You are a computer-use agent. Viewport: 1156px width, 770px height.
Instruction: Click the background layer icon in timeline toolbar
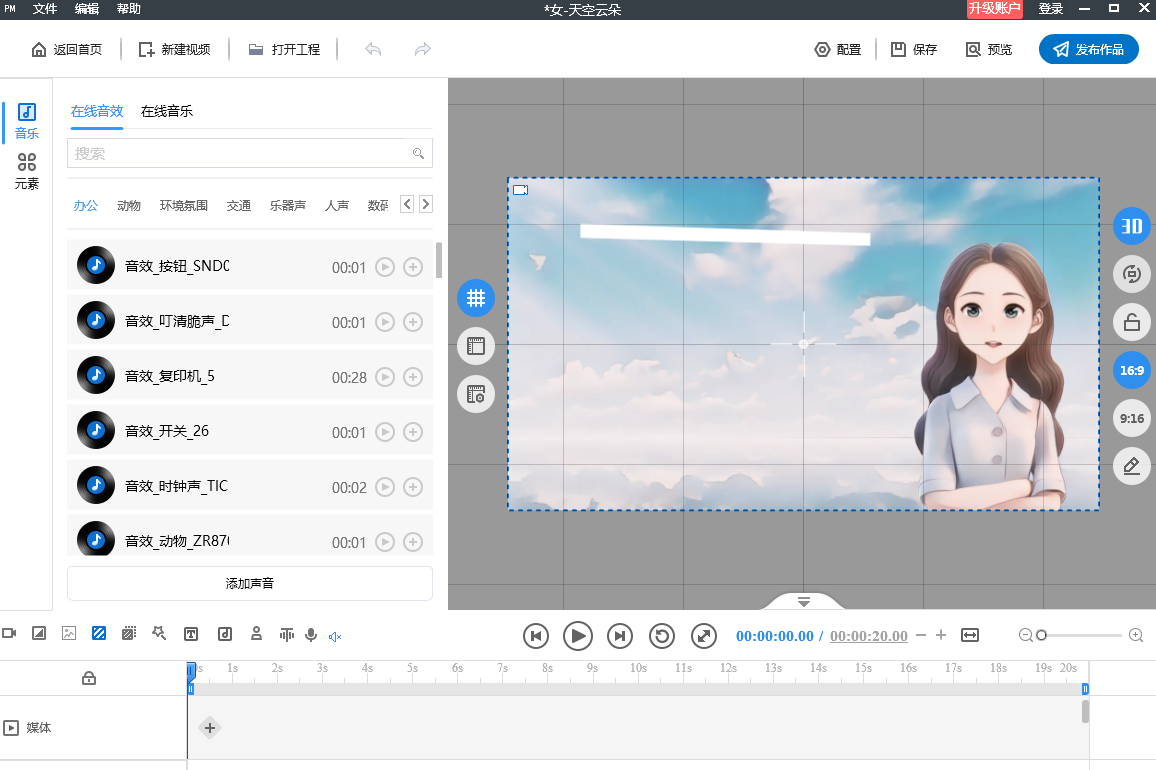coord(39,634)
